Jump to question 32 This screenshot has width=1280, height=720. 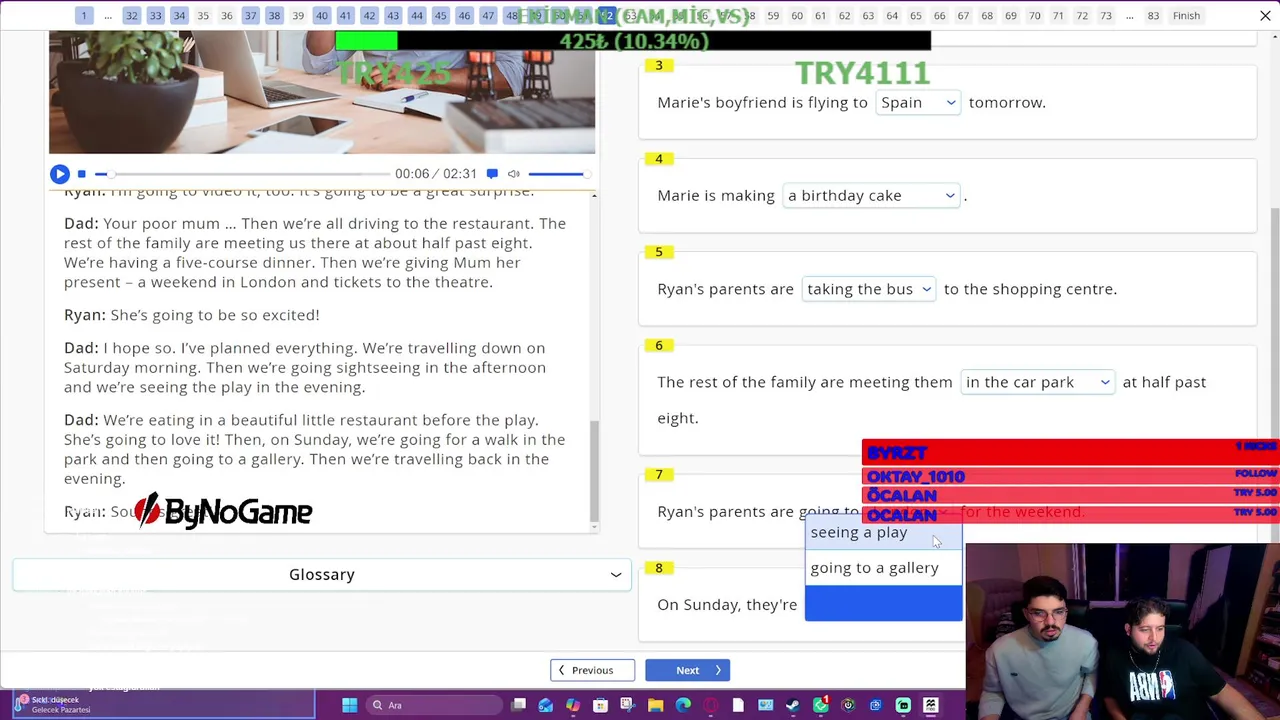(132, 16)
